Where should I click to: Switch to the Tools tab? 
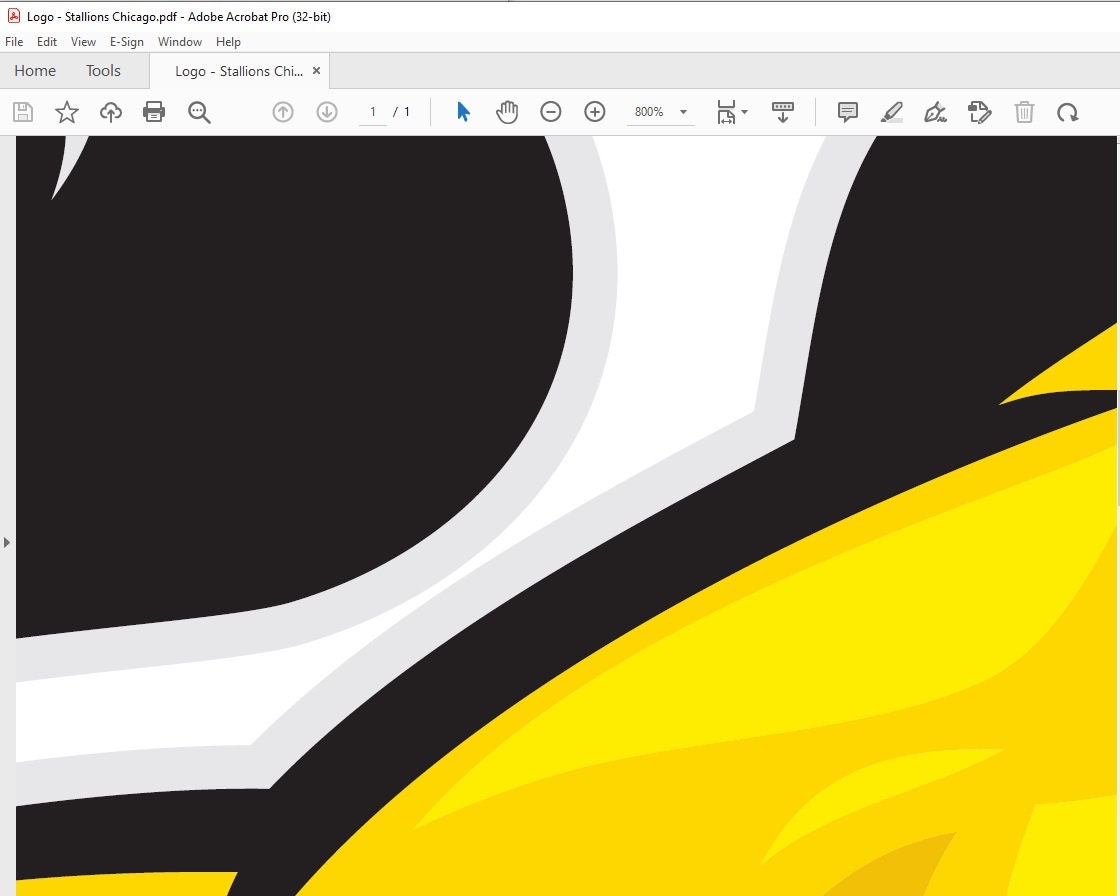(104, 71)
